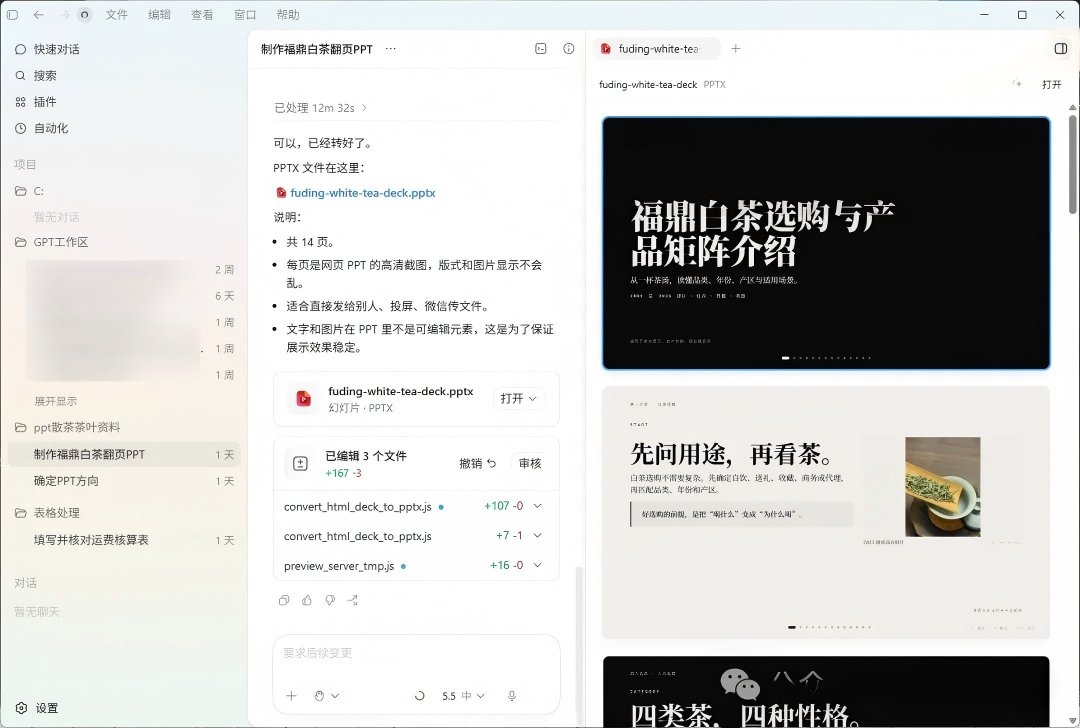
Task: Click the chat pane vertical scrollbar
Action: pos(579,644)
